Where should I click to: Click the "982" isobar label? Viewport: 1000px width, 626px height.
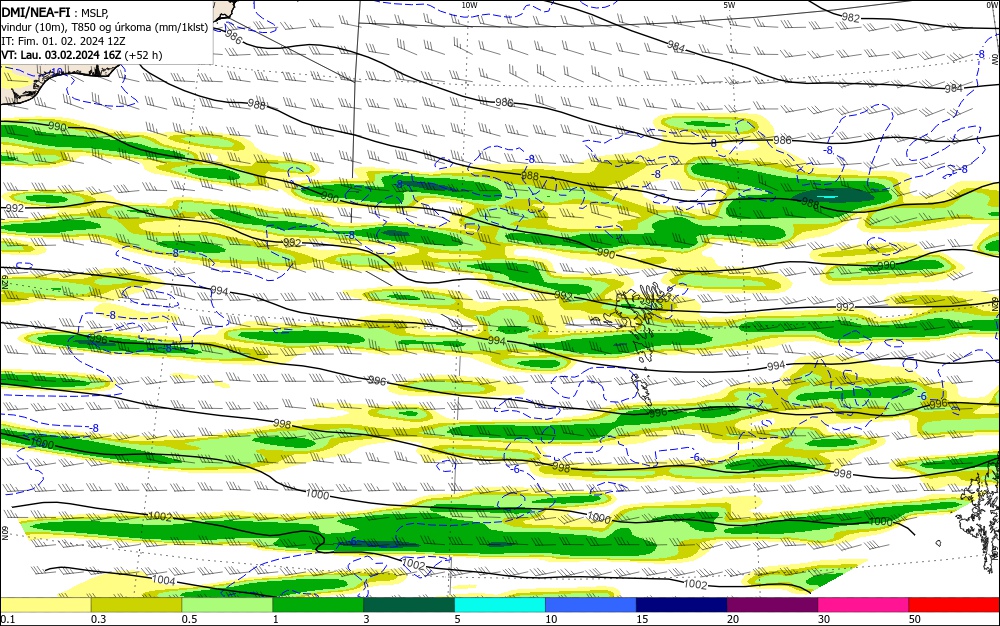coord(851,18)
